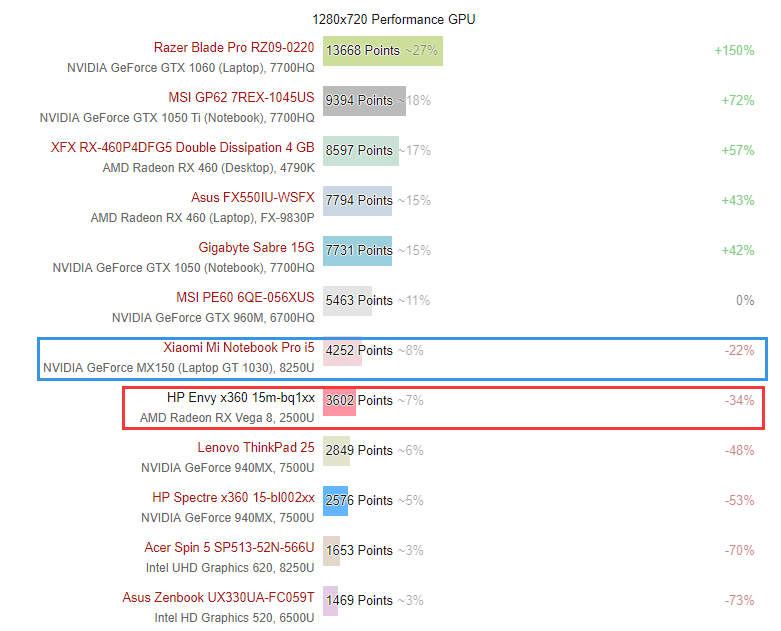This screenshot has height=631, width=781.
Task: Click the 2576 Points blue bar
Action: click(x=335, y=501)
